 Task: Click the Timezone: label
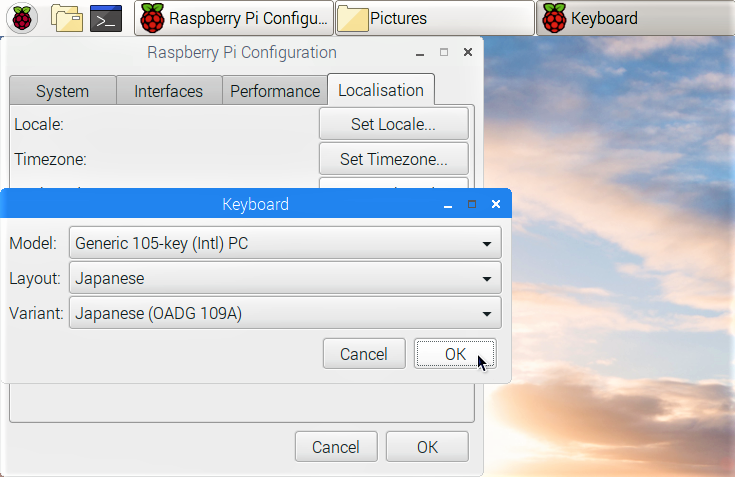(50, 159)
